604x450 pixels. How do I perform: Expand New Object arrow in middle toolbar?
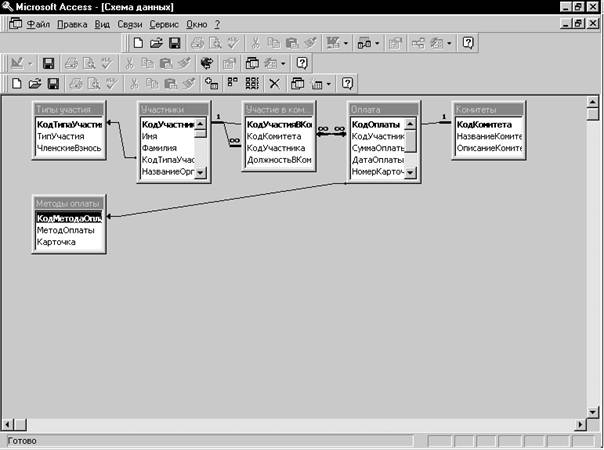click(x=283, y=64)
